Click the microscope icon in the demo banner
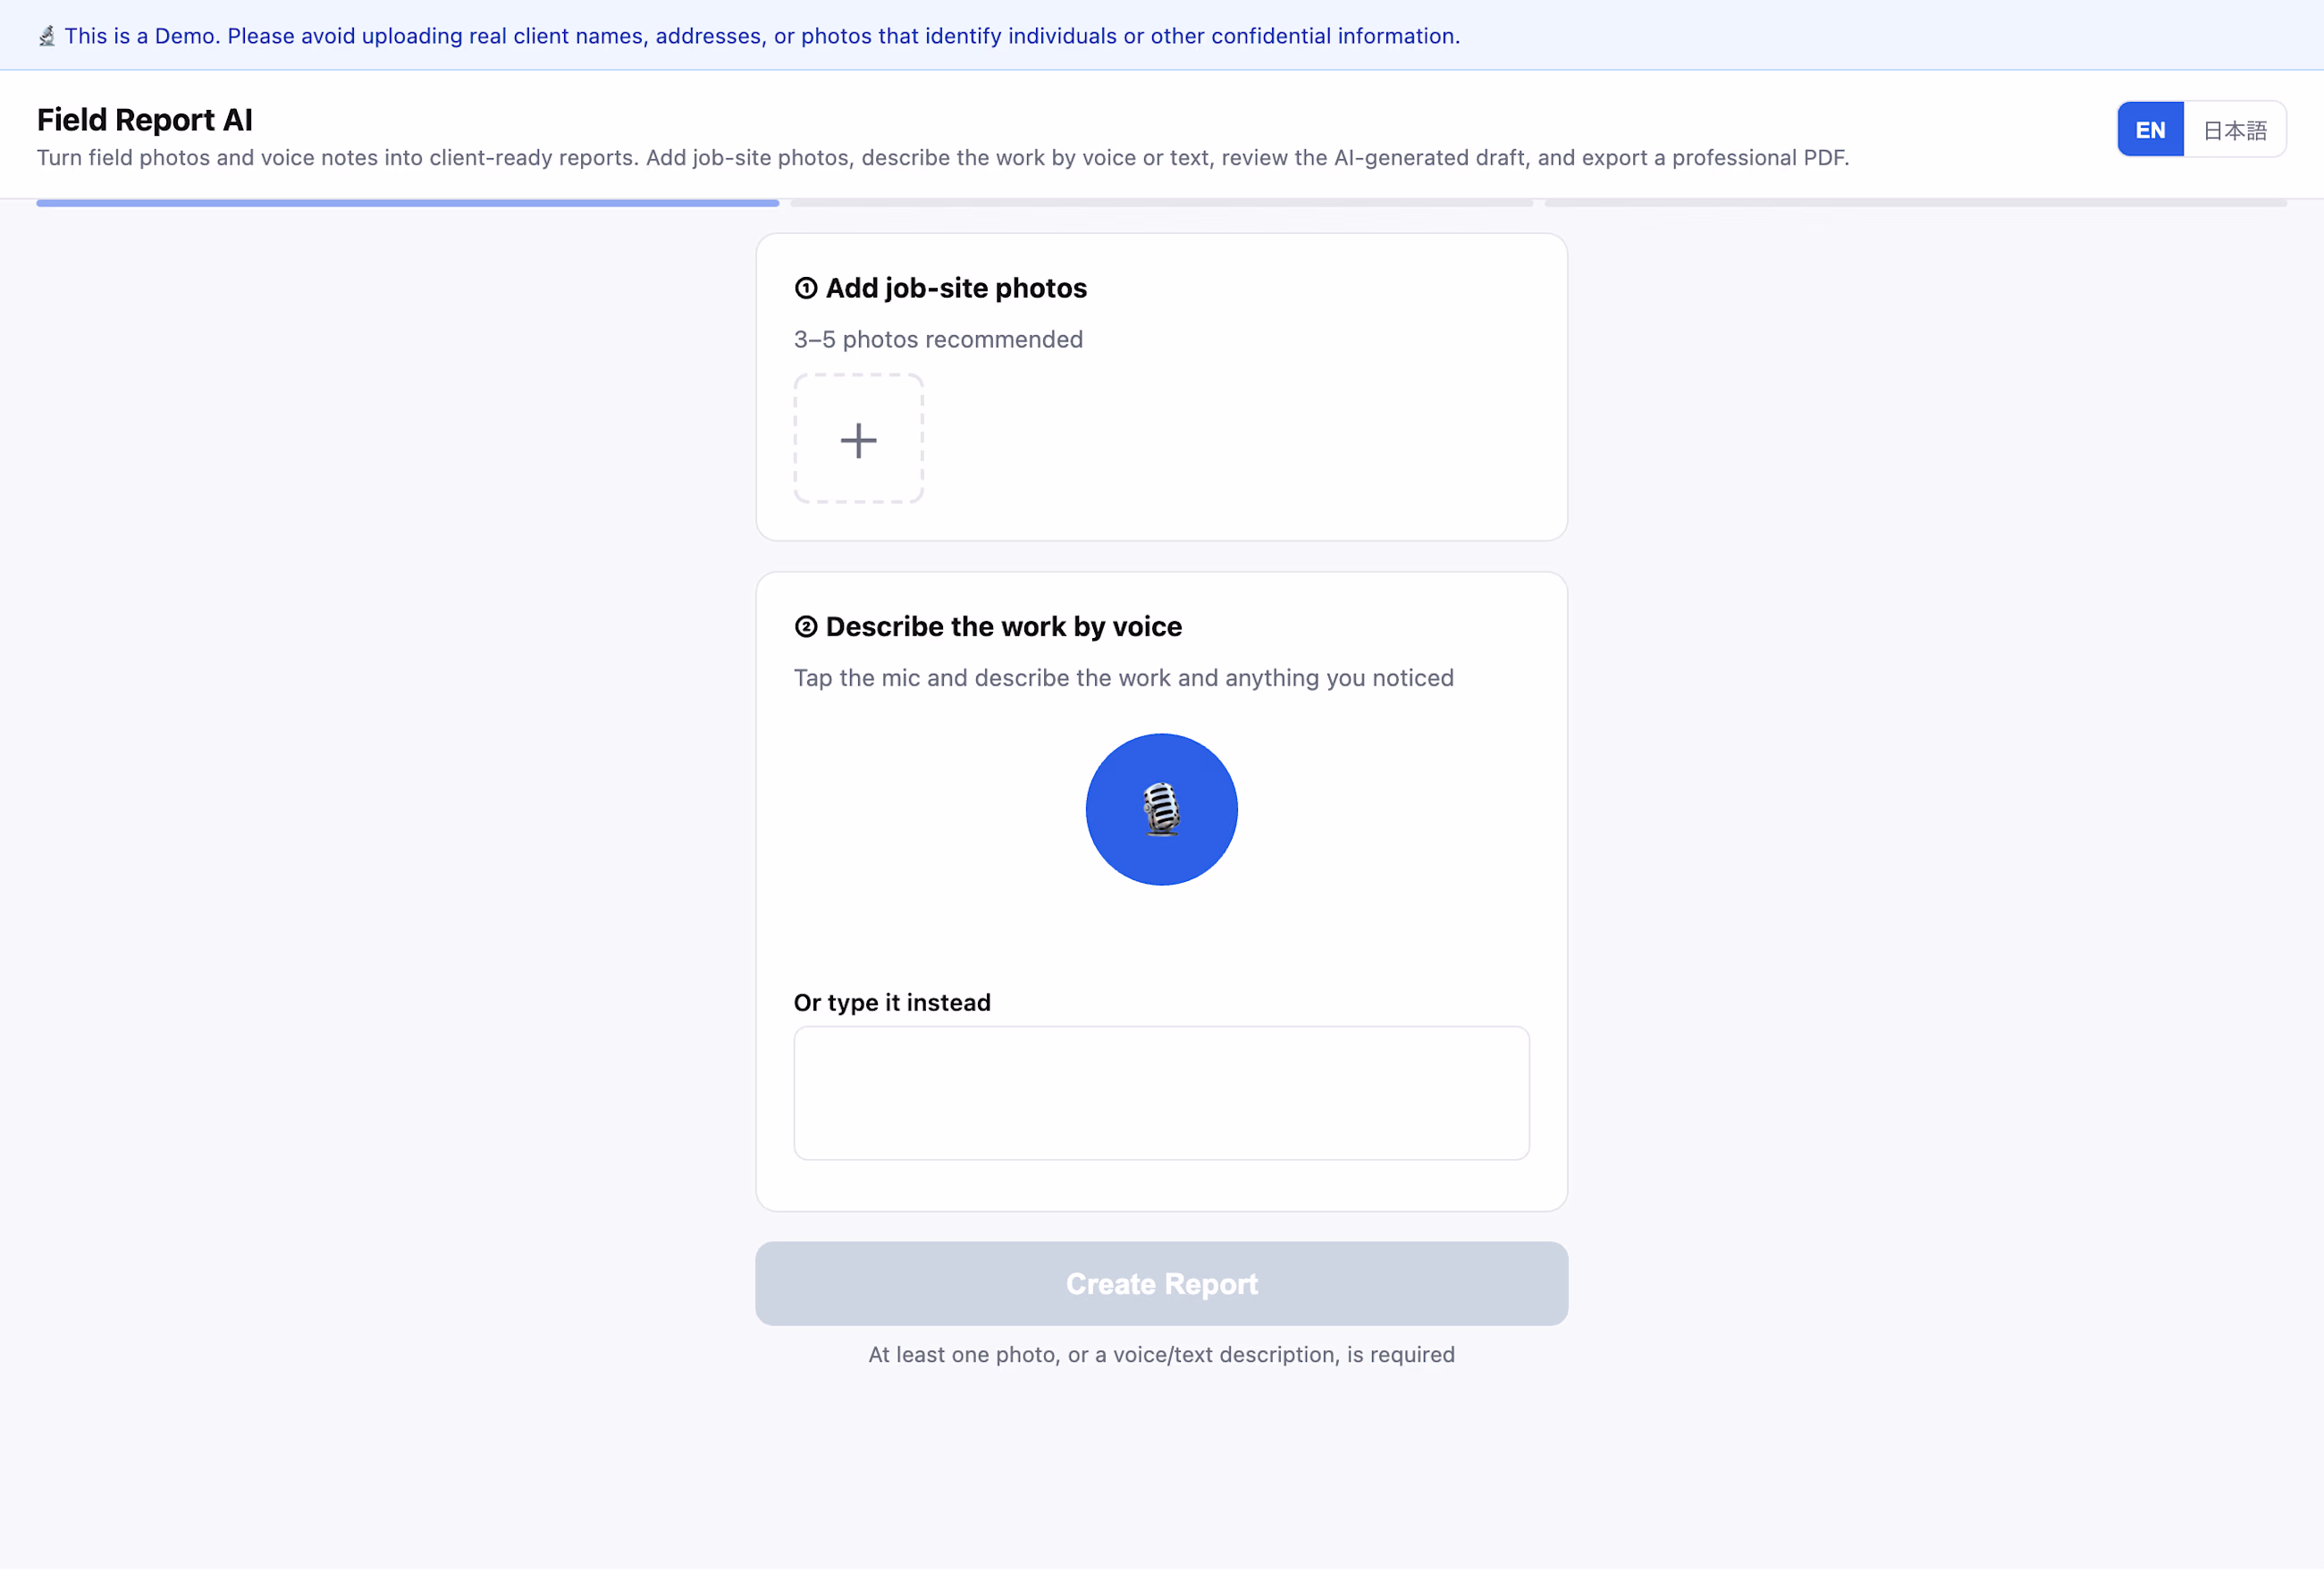Viewport: 2324px width, 1570px height. click(x=47, y=36)
